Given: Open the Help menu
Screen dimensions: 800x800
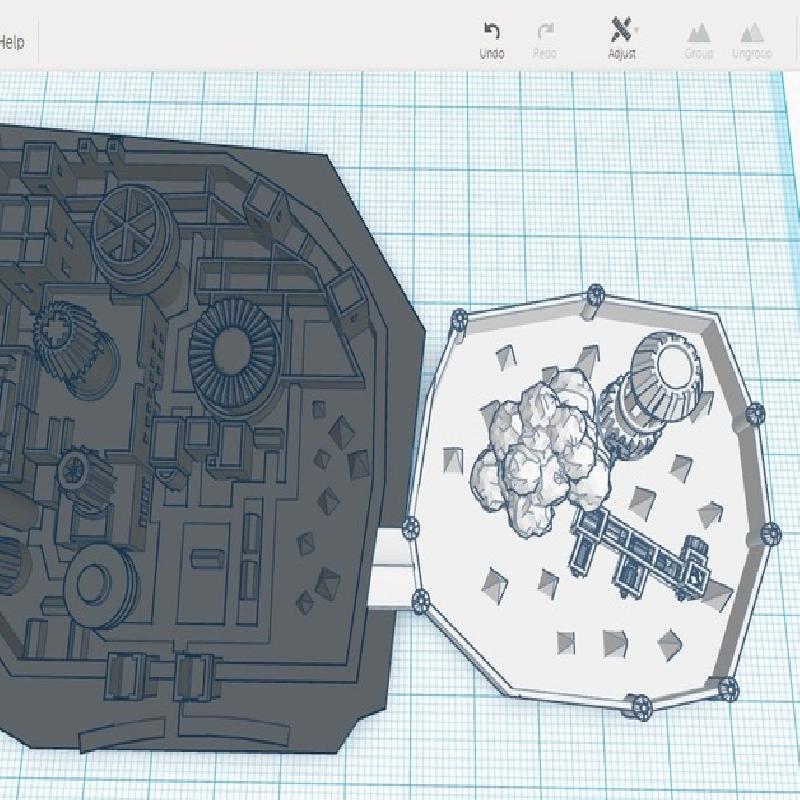Looking at the screenshot, I should 12,43.
